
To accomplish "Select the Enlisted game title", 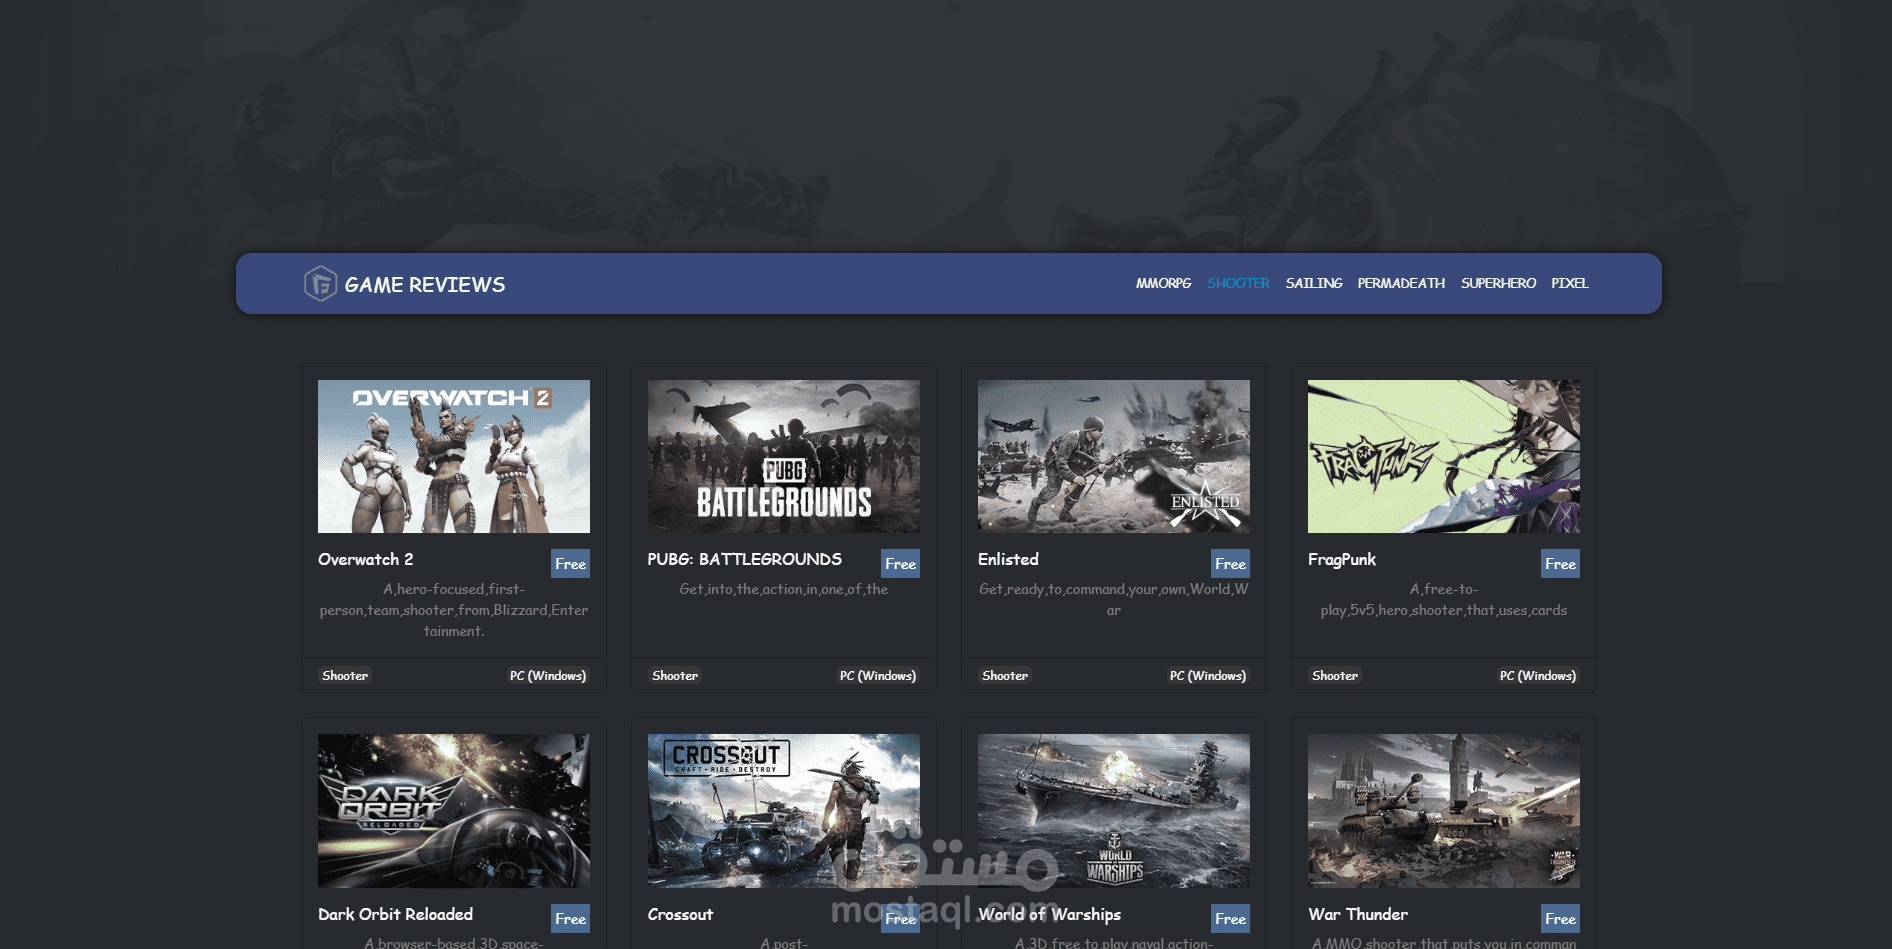I will tap(1008, 559).
